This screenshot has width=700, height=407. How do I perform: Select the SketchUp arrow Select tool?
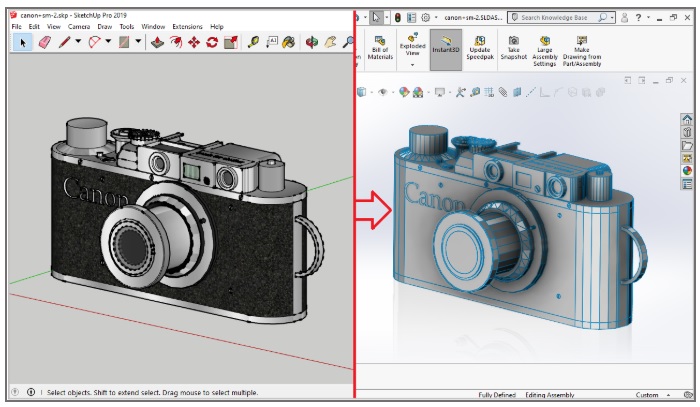click(x=23, y=43)
